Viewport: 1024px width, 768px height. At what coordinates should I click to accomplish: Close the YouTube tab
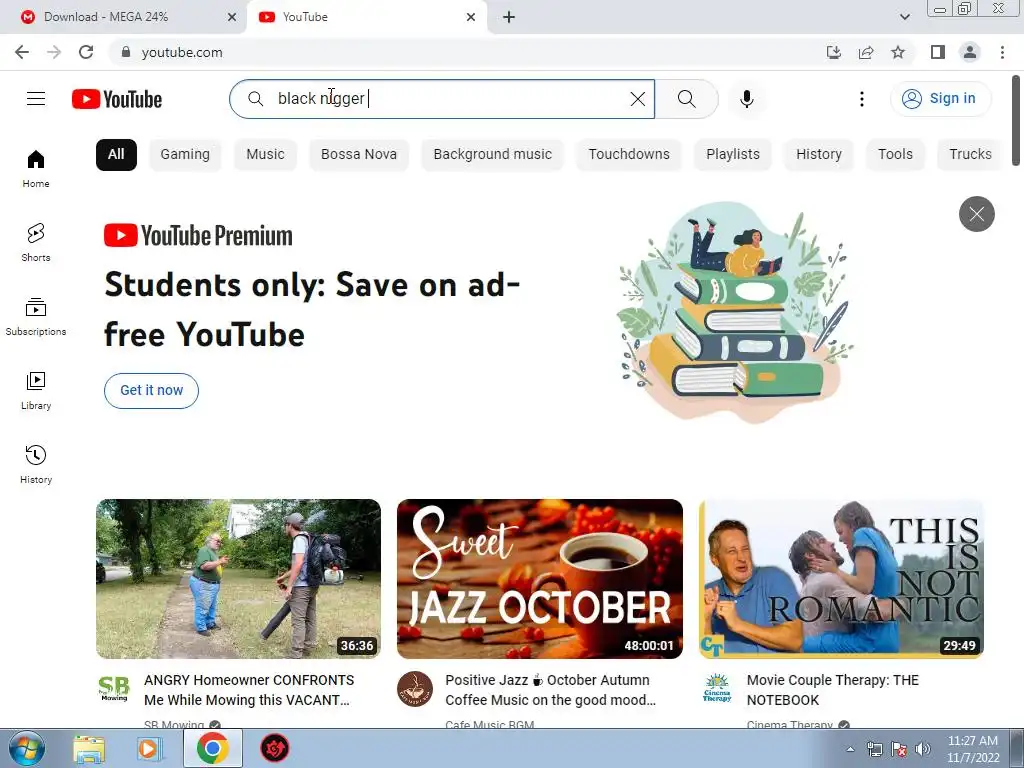471,17
